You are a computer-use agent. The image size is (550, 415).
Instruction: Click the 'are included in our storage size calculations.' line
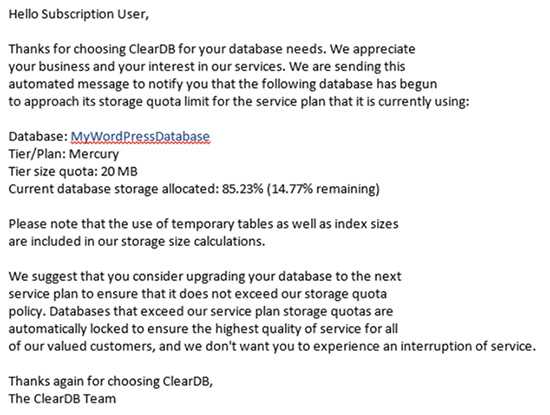pyautogui.click(x=137, y=242)
